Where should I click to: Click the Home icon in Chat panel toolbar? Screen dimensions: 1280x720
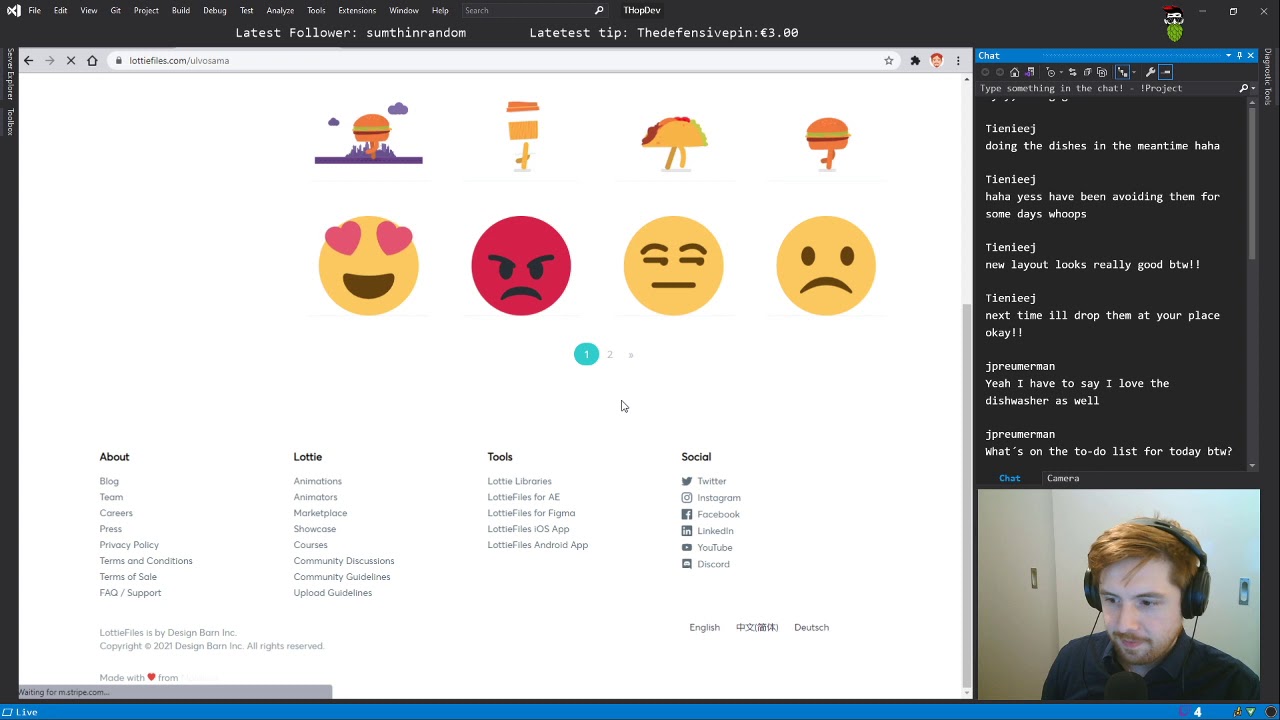[1014, 72]
